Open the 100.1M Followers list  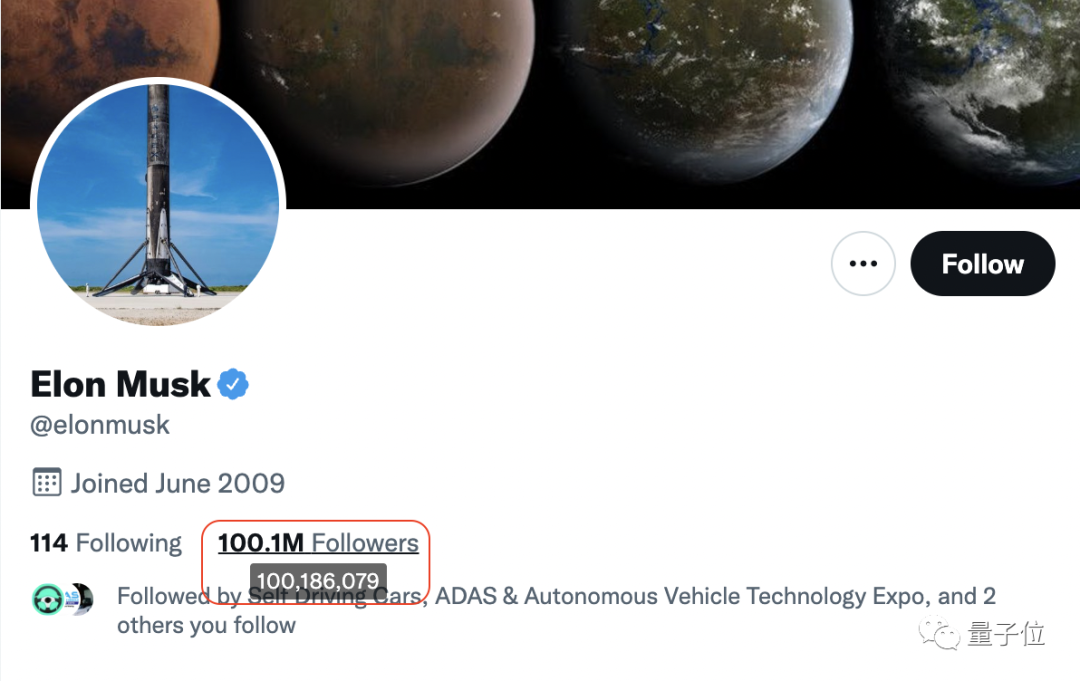click(318, 543)
